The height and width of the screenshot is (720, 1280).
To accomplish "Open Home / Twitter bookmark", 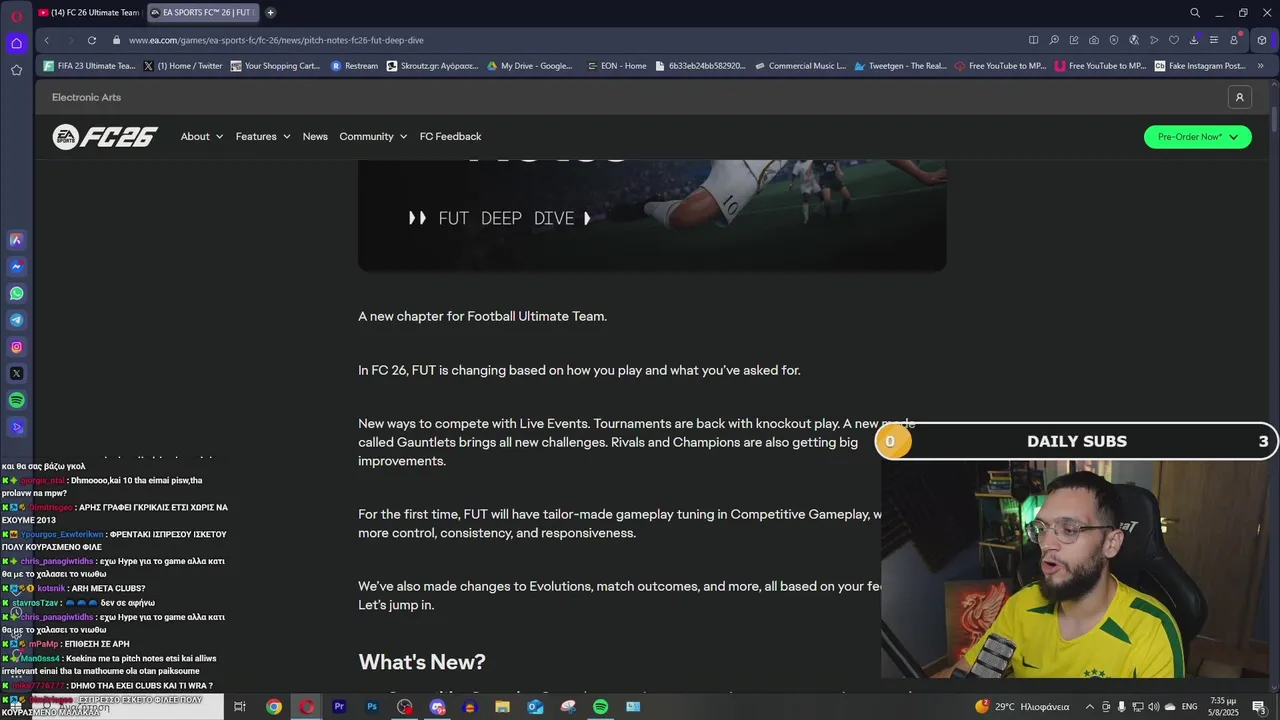I will tap(183, 66).
